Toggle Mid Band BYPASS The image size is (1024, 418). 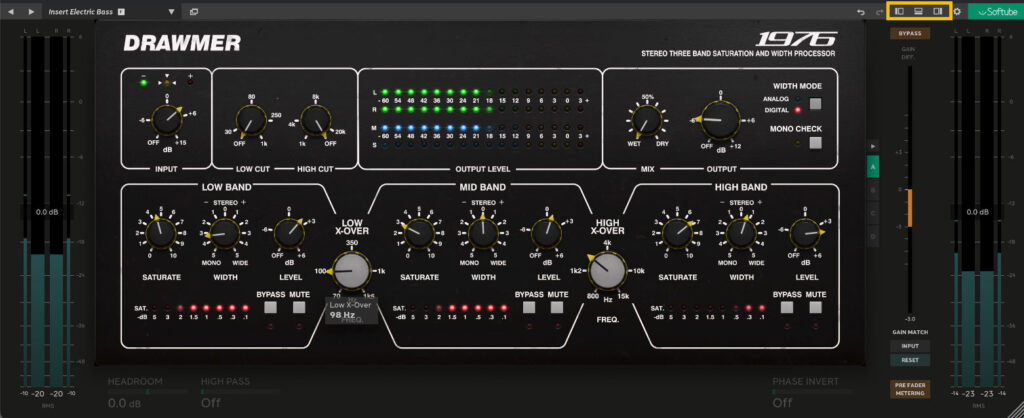529,307
